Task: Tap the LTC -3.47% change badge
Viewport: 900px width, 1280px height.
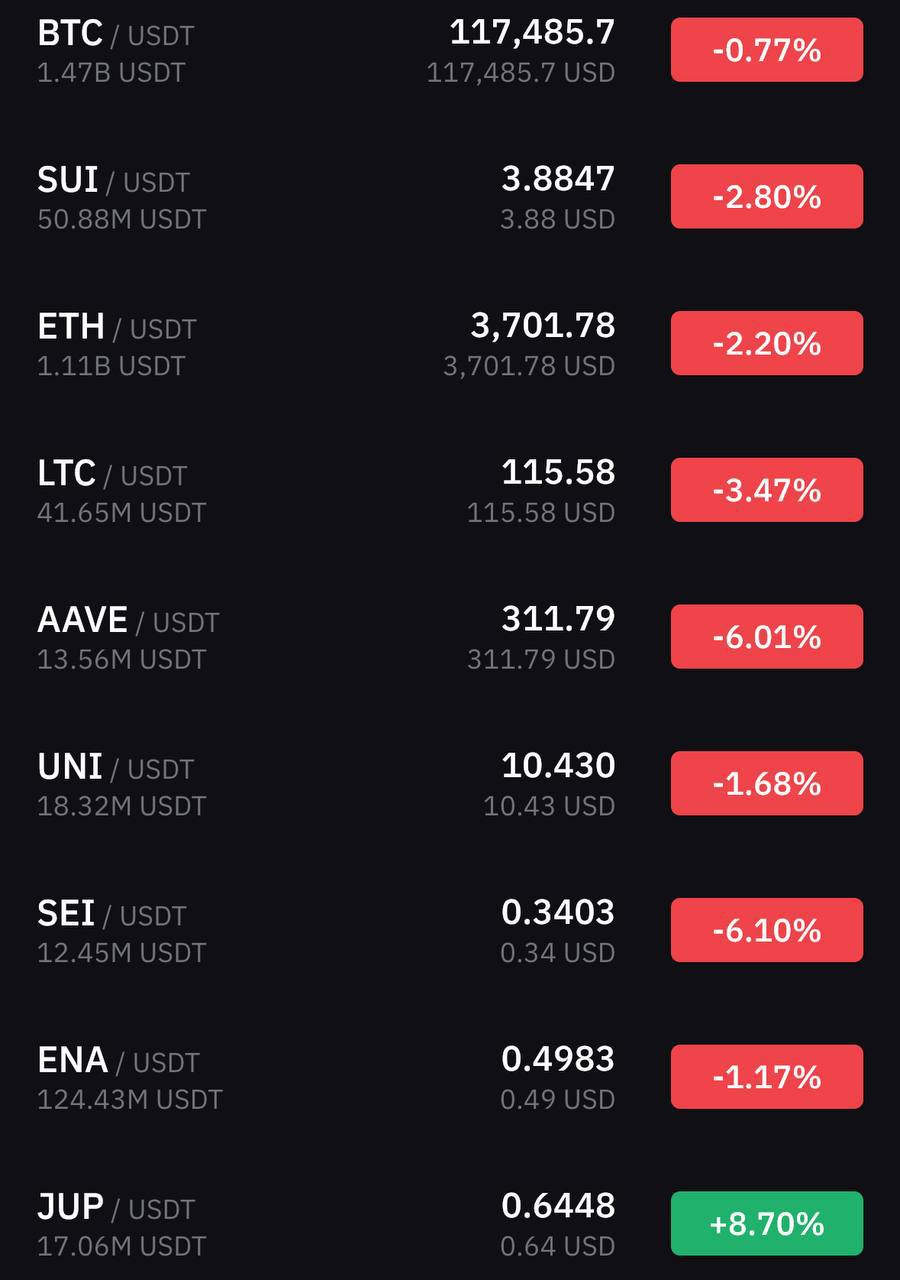Action: point(767,490)
